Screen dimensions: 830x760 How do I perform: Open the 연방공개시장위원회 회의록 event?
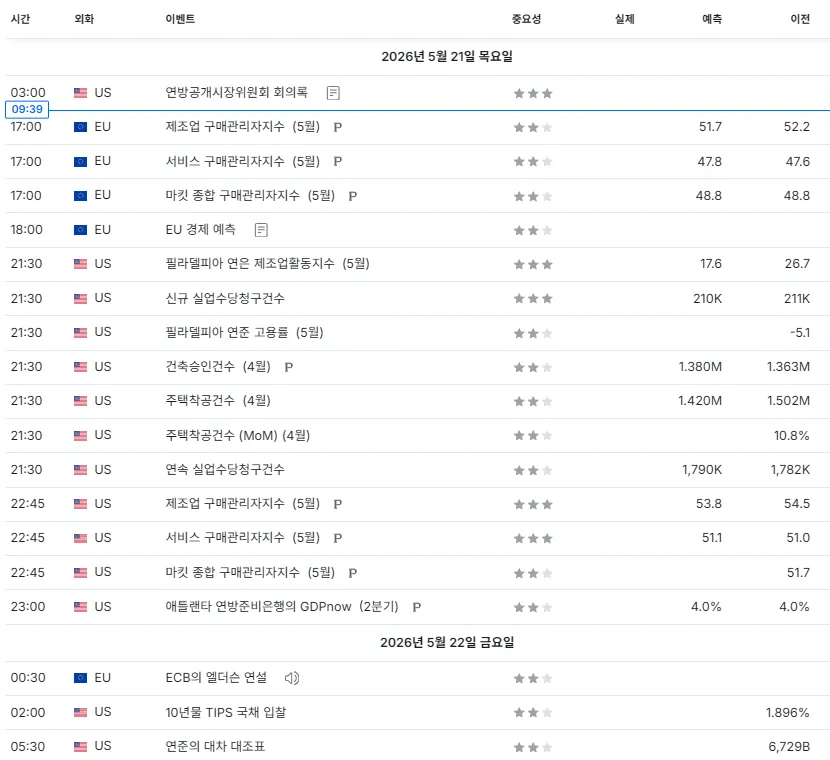point(237,93)
